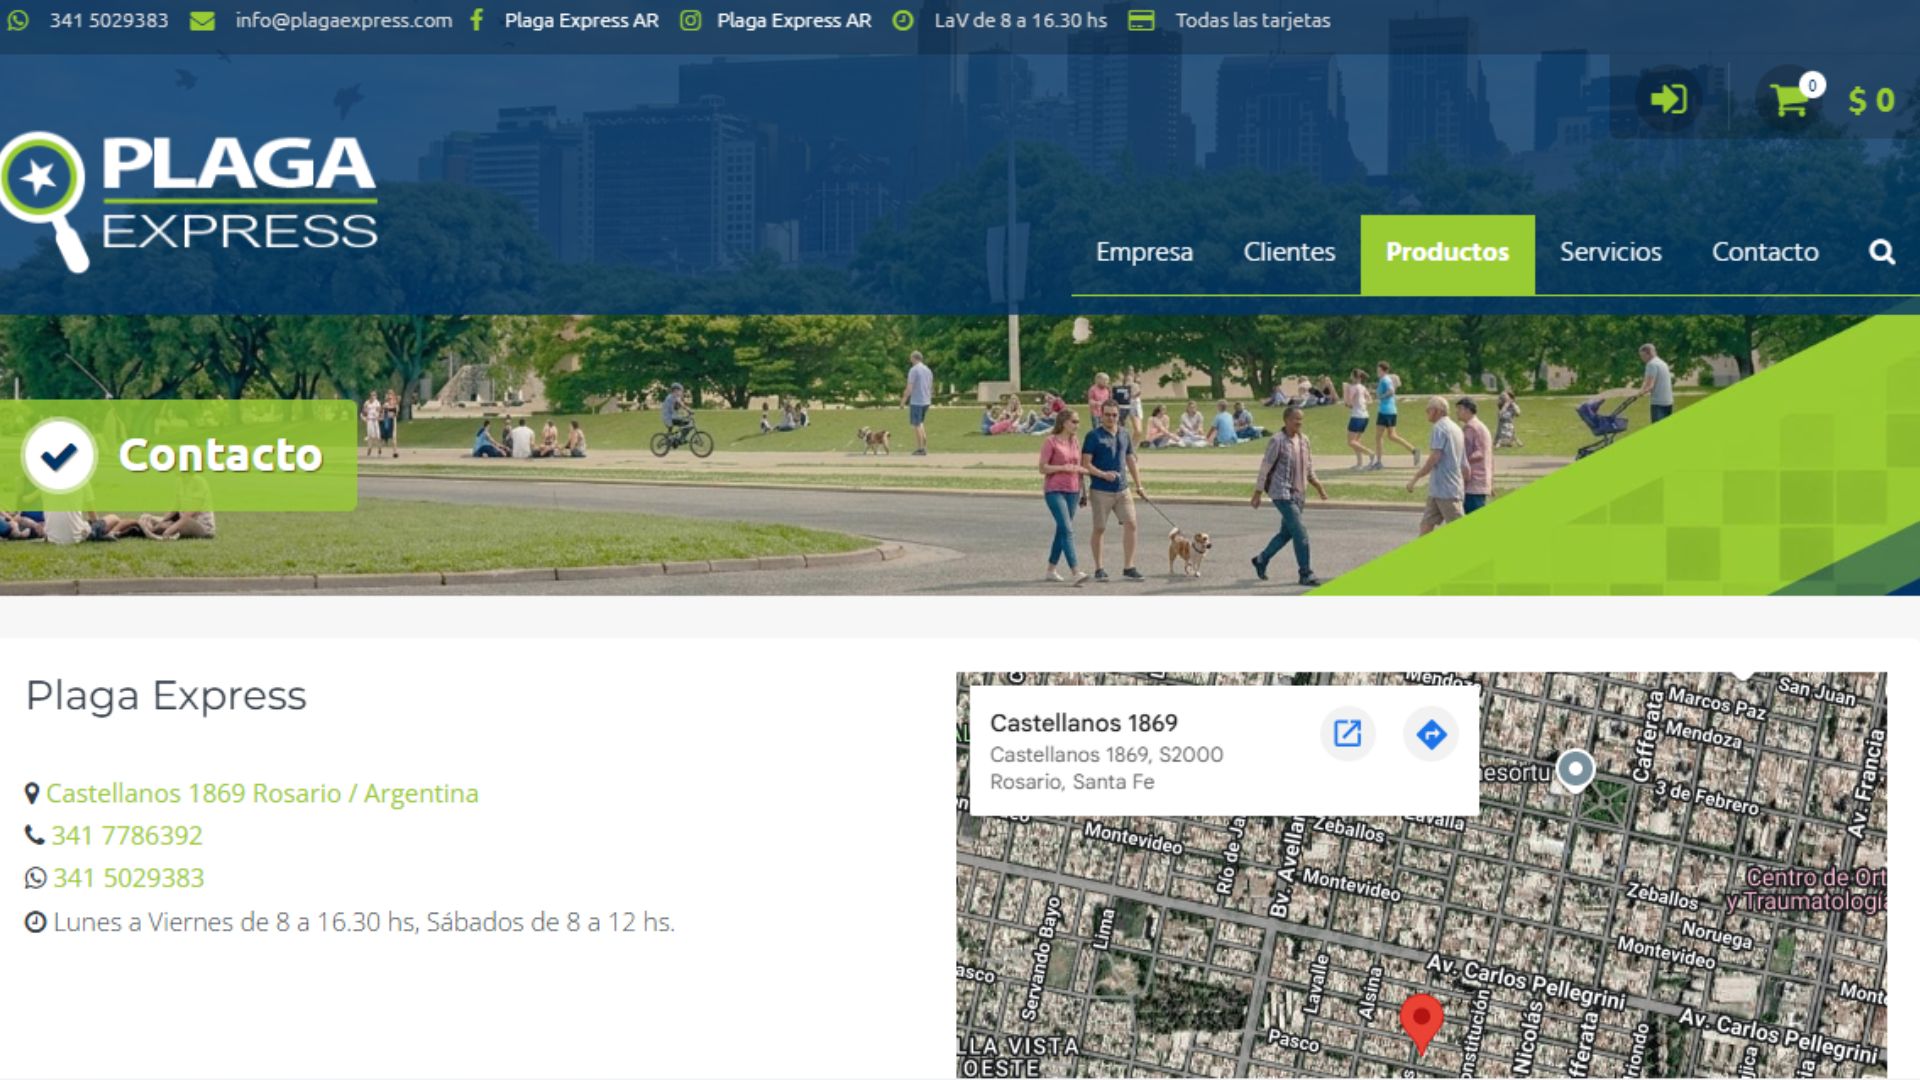
Task: Click the 'Todas las tarjetas' text
Action: (x=1252, y=20)
